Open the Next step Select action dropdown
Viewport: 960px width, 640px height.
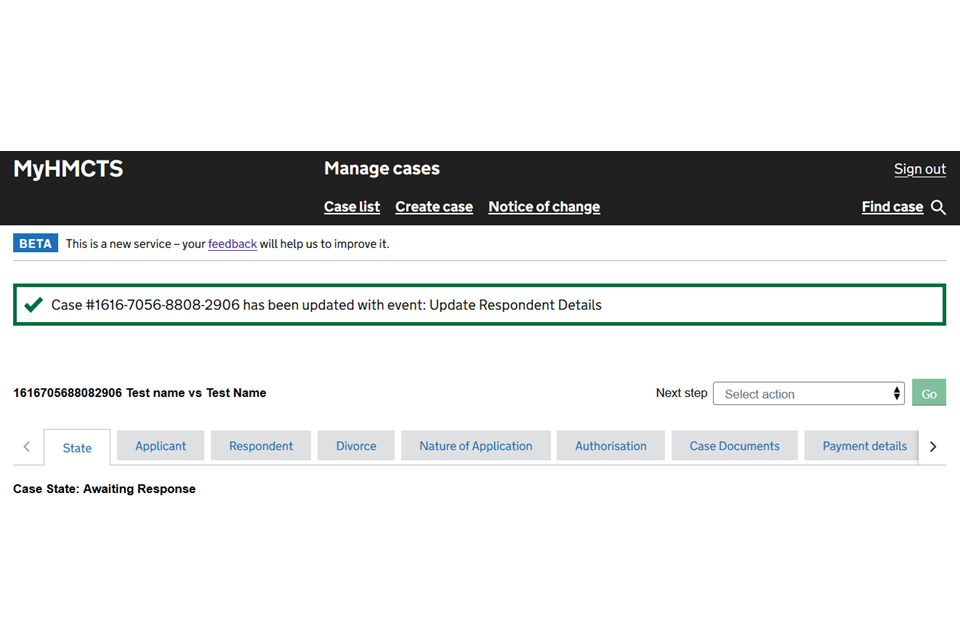(x=808, y=394)
